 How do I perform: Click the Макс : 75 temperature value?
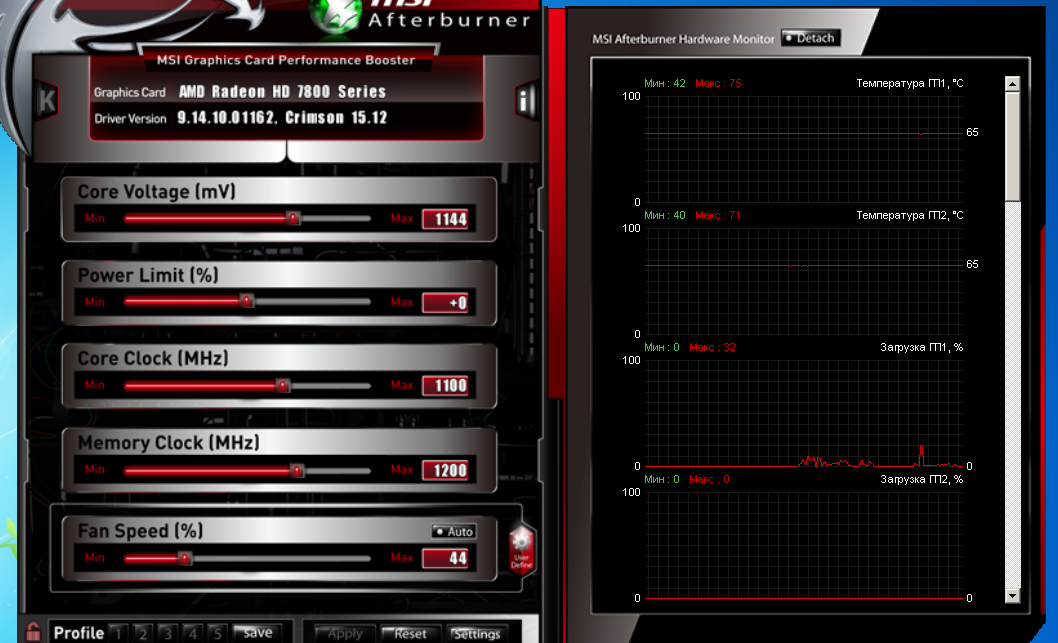click(x=718, y=84)
